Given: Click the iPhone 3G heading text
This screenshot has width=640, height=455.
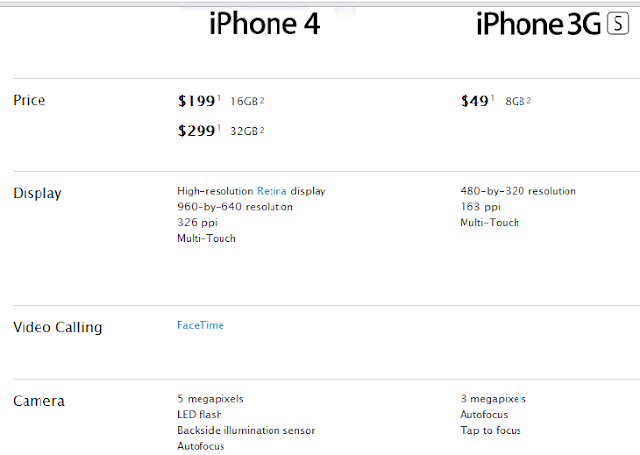Looking at the screenshot, I should pyautogui.click(x=538, y=23).
